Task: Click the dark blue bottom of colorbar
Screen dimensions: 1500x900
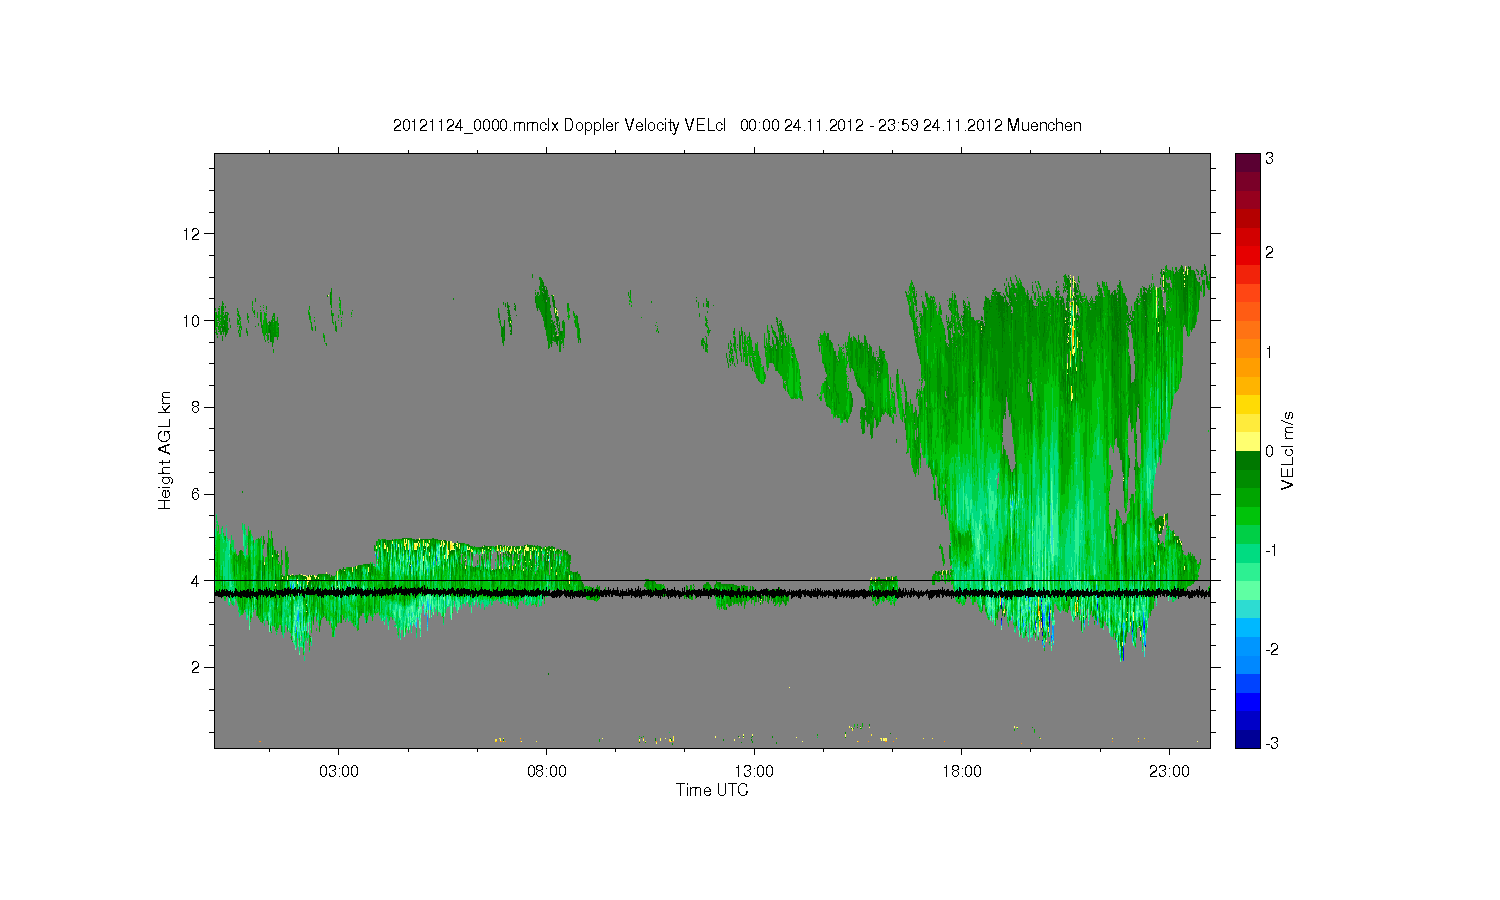Action: coord(1247,738)
